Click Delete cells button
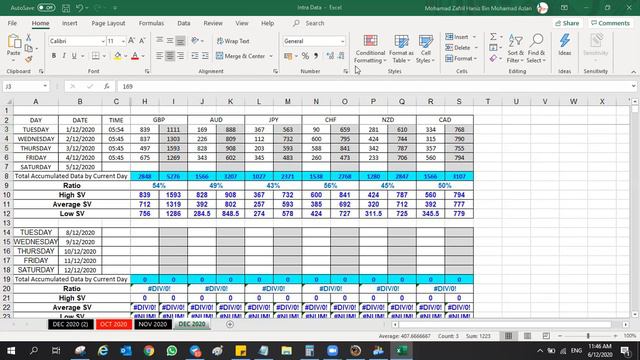This screenshot has width=640, height=360. [458, 48]
